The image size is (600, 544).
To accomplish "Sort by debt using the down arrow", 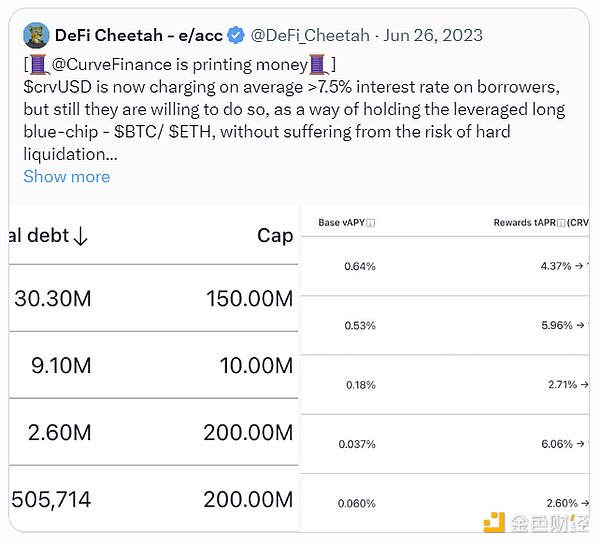I will (x=81, y=236).
